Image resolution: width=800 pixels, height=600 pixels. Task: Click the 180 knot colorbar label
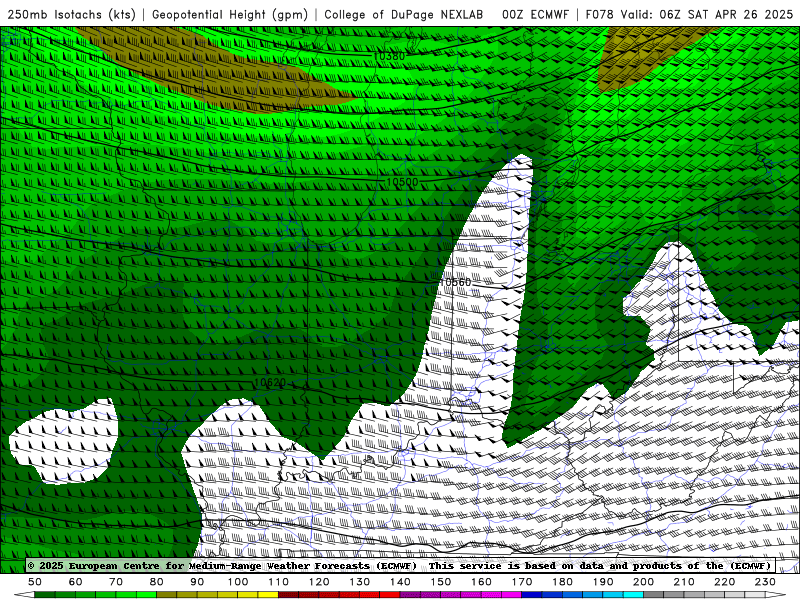(x=562, y=582)
